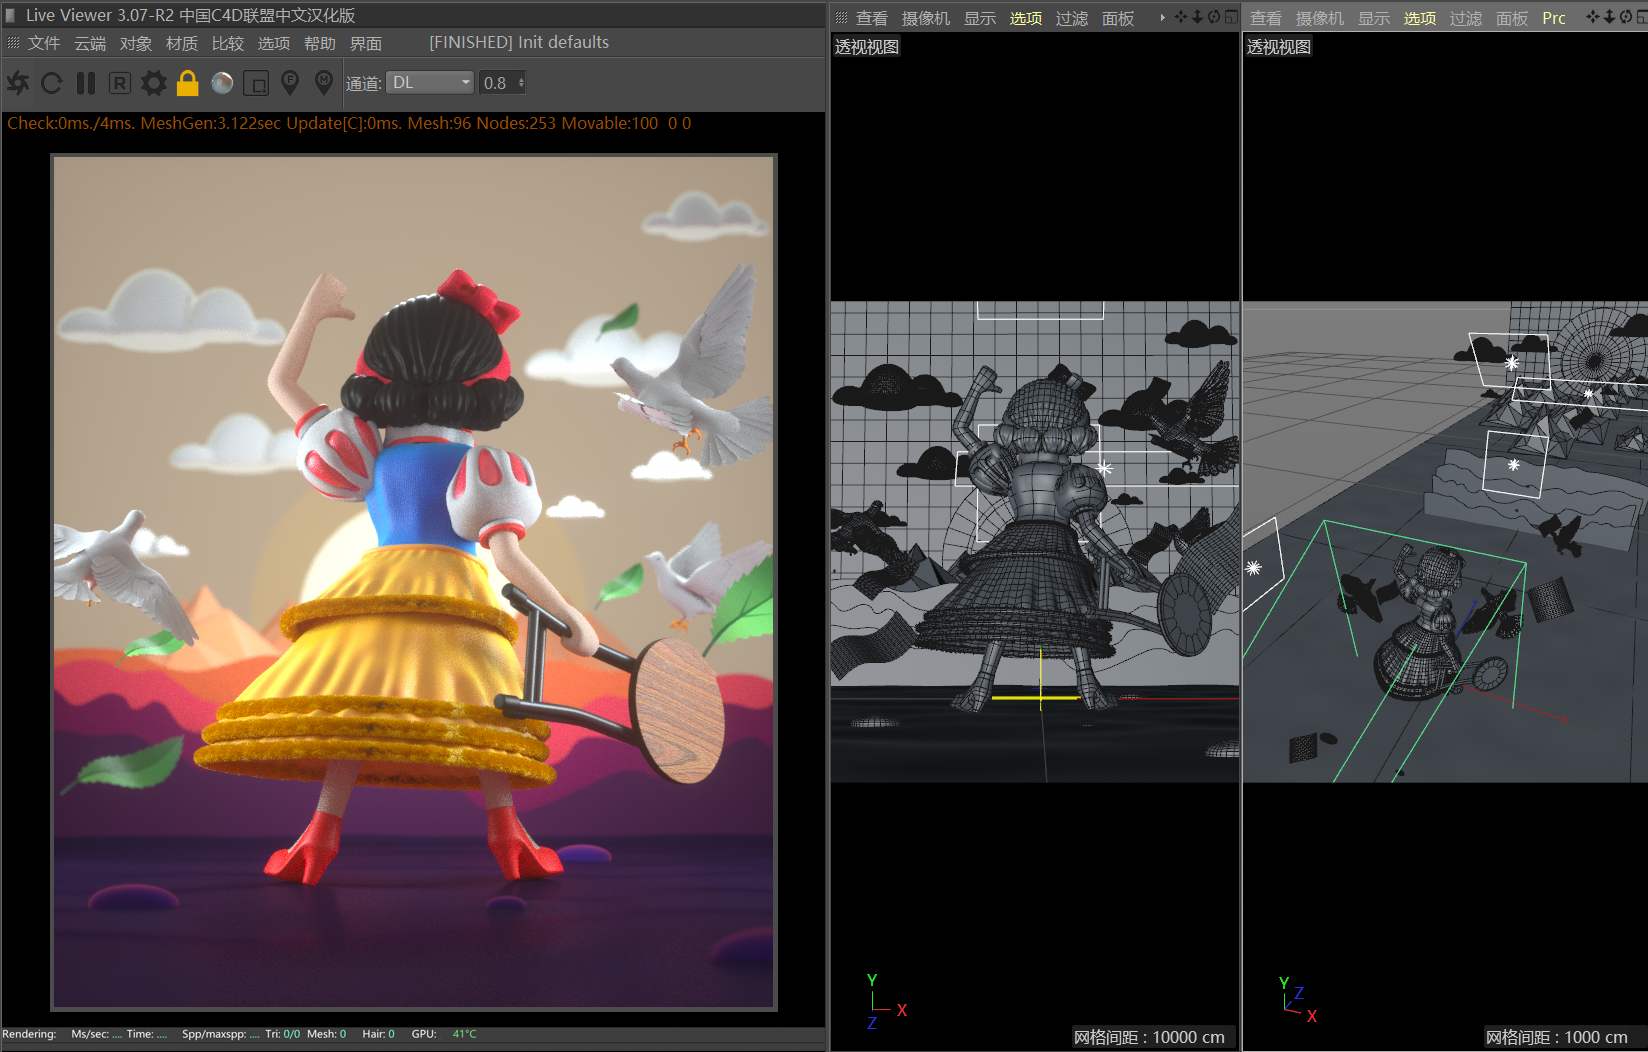
Task: Select the focus picker (F) pin
Action: tap(290, 83)
